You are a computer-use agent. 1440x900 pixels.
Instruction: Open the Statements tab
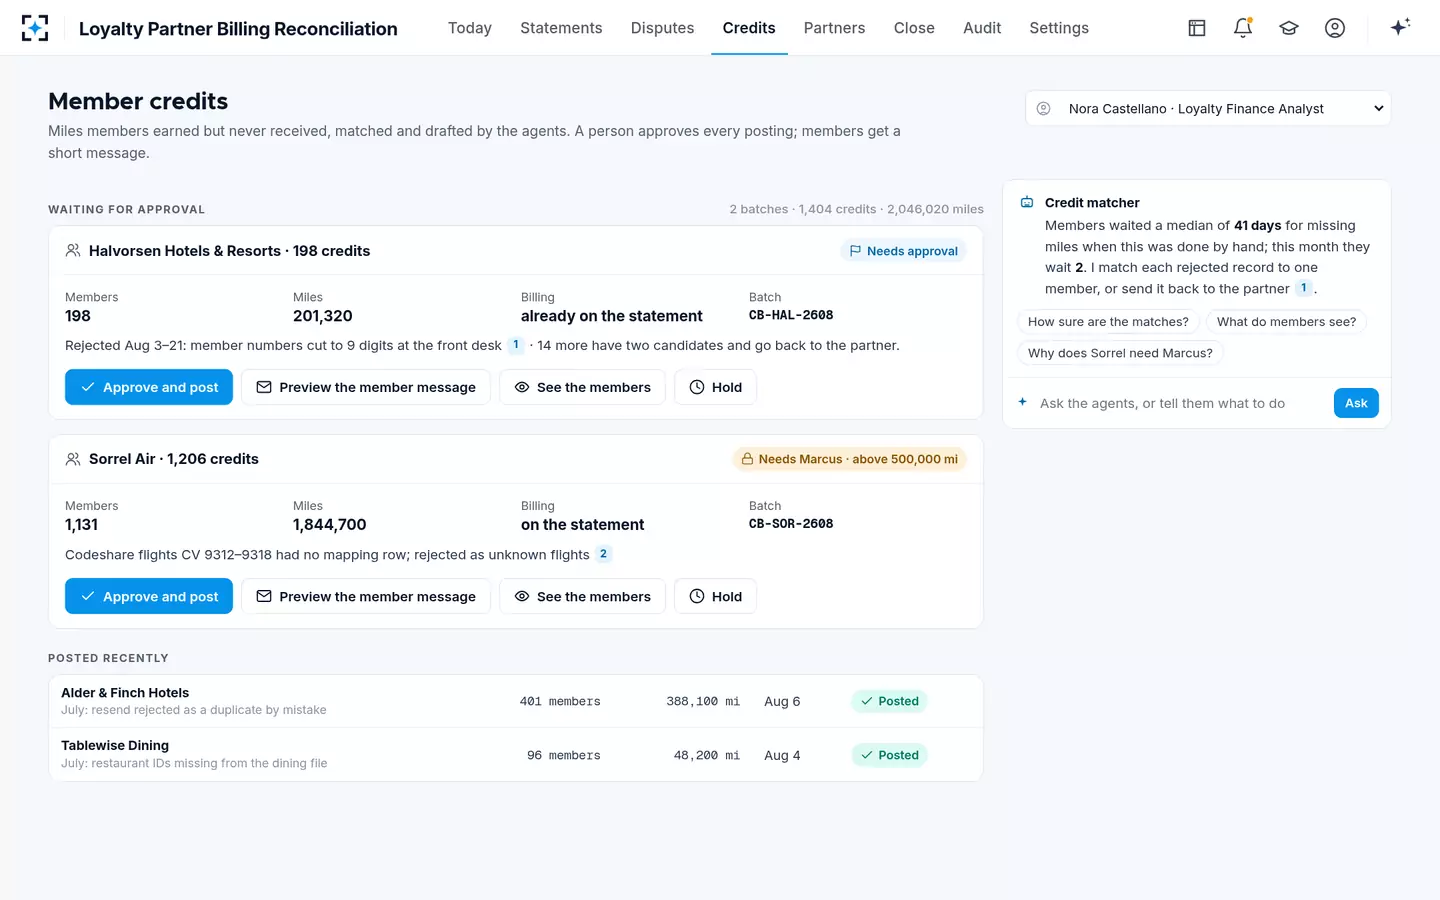(561, 28)
